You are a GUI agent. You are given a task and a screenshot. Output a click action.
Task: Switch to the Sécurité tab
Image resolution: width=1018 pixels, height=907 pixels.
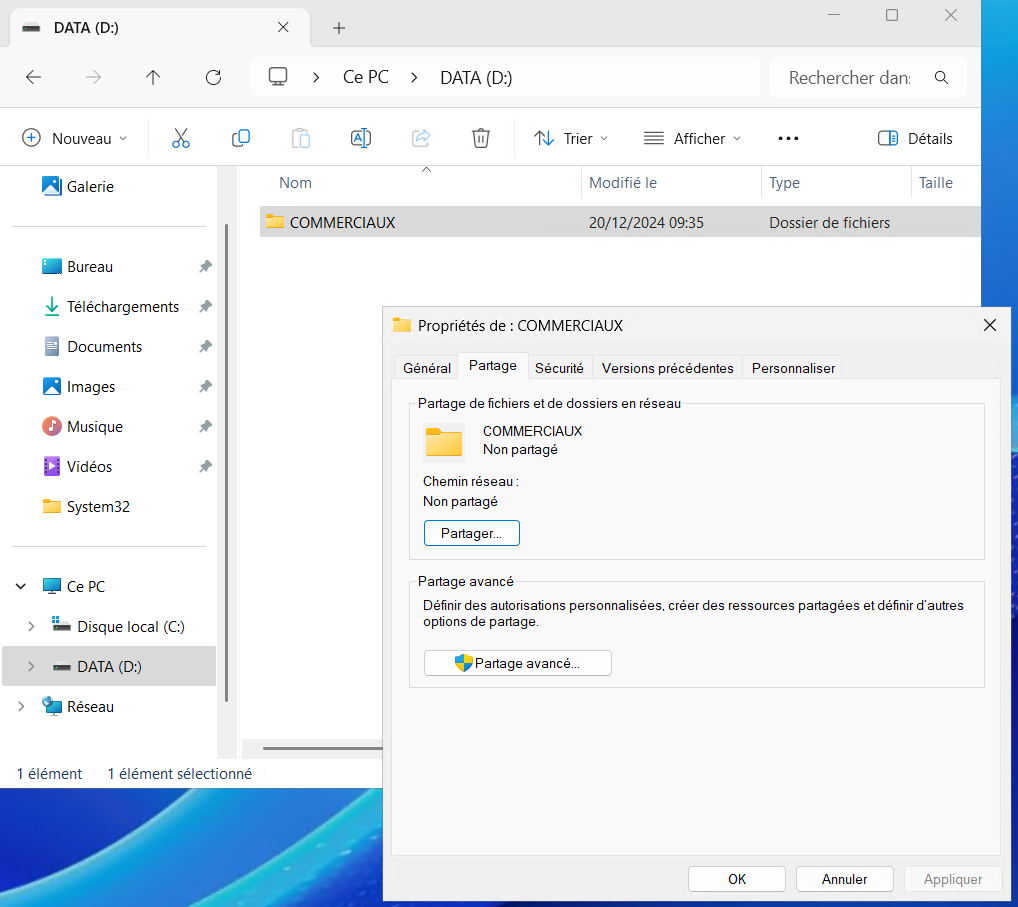tap(559, 368)
